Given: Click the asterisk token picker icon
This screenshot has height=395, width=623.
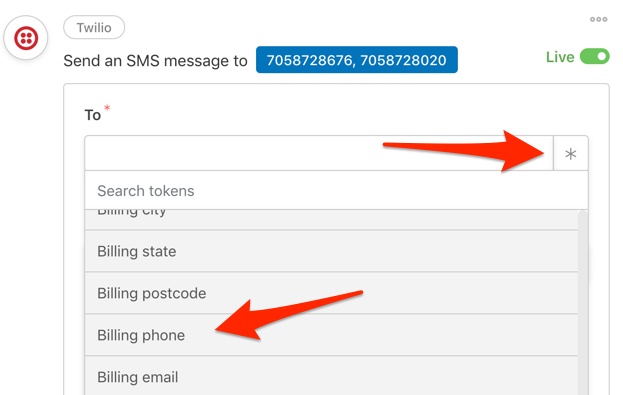Looking at the screenshot, I should coord(571,154).
